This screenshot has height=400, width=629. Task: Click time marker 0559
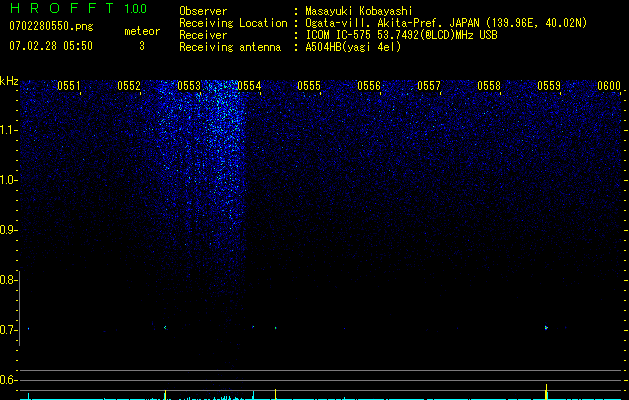[549, 86]
